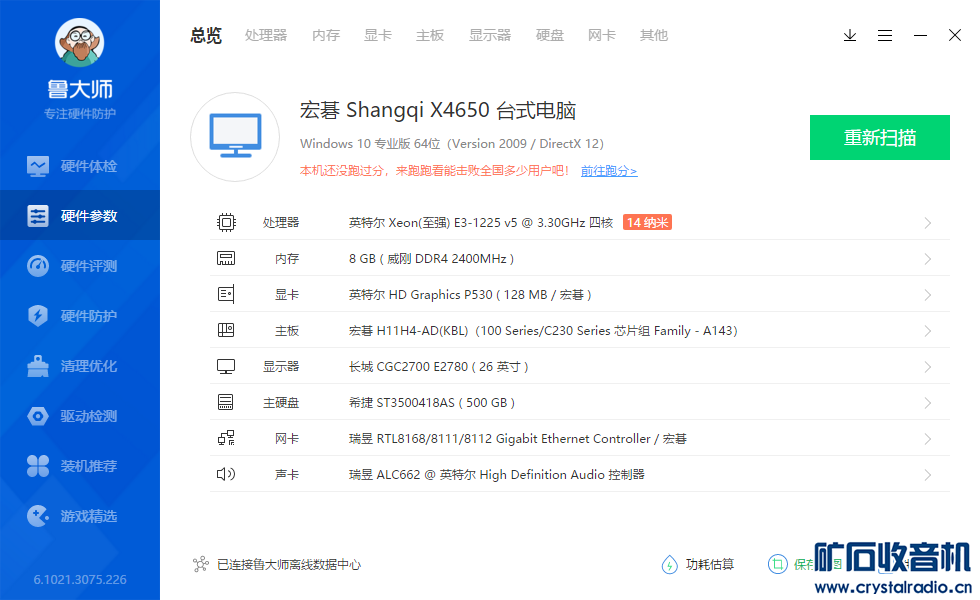980x600 pixels.
Task: Open 硬件评测 benchmark section
Action: [80, 266]
